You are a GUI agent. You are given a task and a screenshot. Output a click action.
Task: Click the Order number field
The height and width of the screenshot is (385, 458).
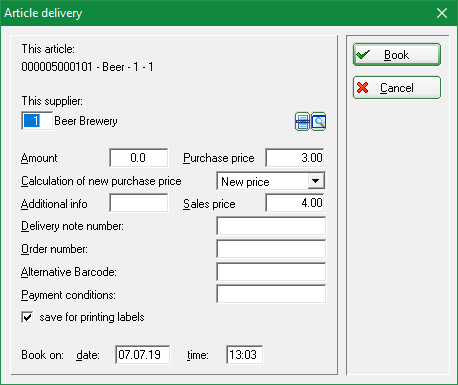pos(271,249)
